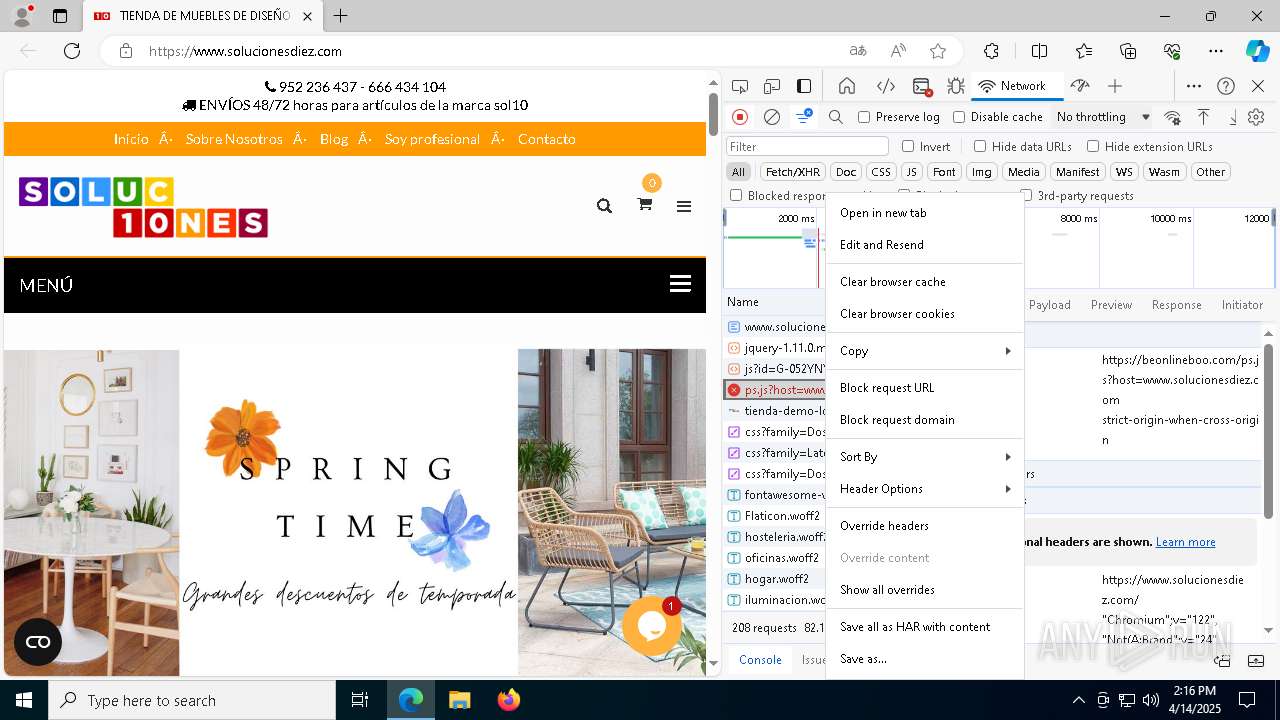The height and width of the screenshot is (720, 1280).
Task: Expand the MENÚ black bar hamburger
Action: coord(680,285)
